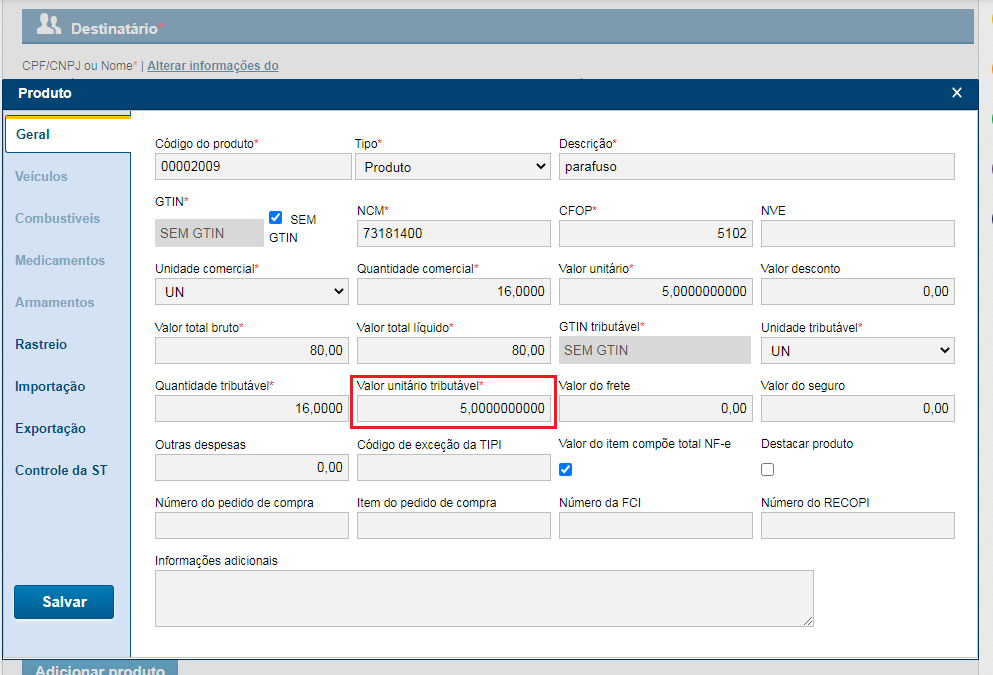The height and width of the screenshot is (675, 993).
Task: Expand the Unidade comercial dropdown
Action: (x=251, y=292)
